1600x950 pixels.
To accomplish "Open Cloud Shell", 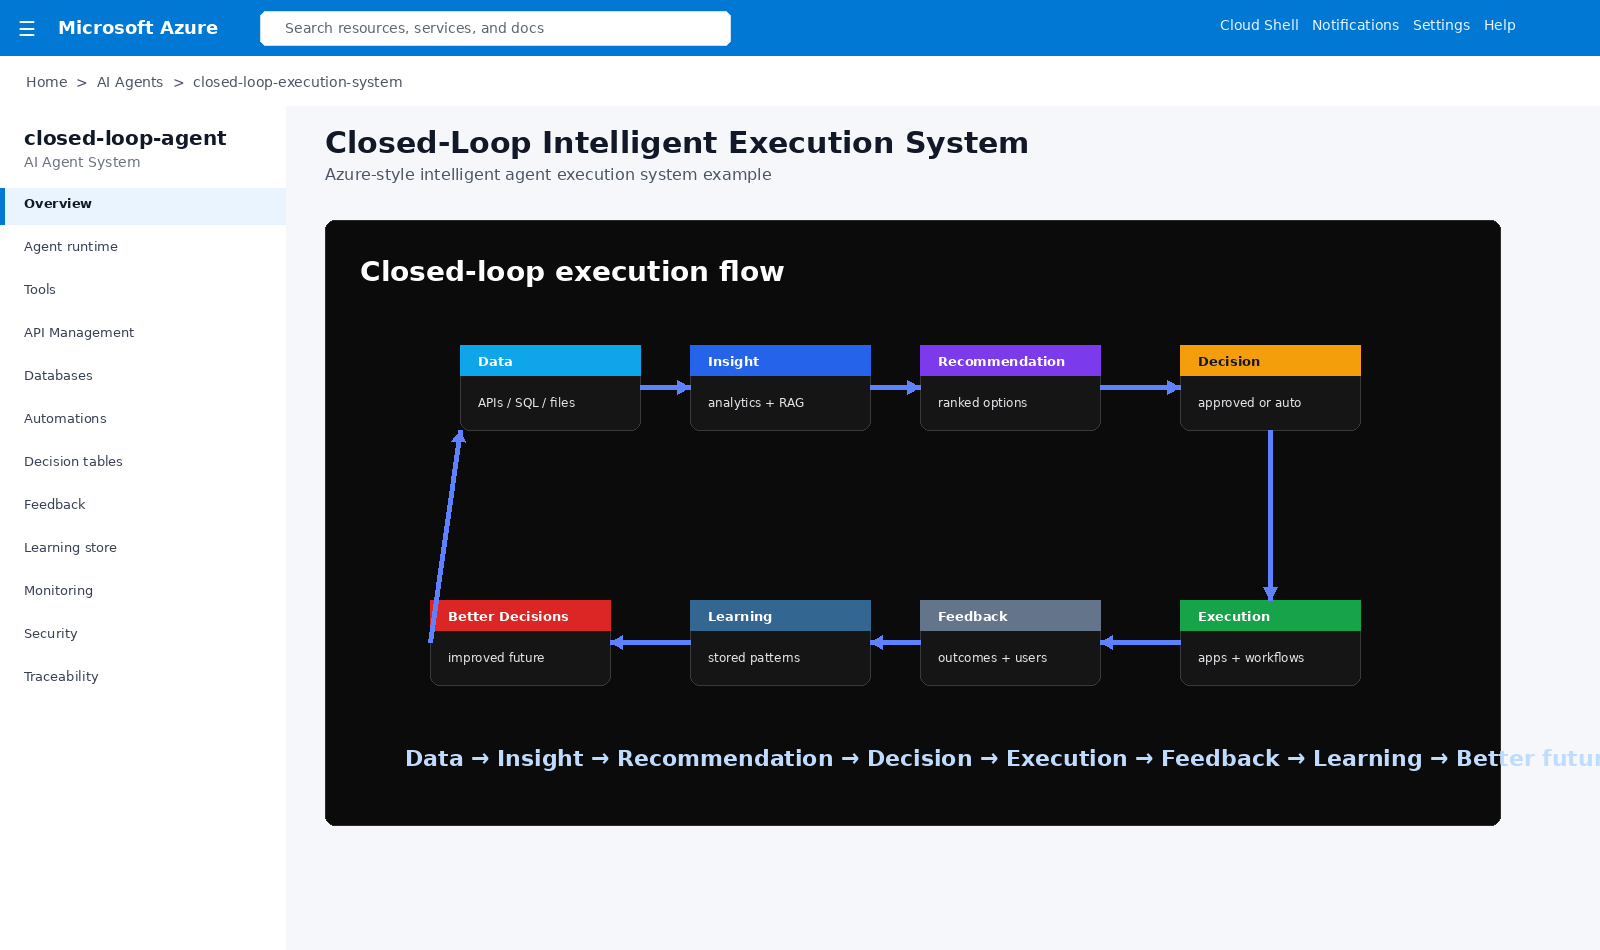I will click(x=1259, y=25).
